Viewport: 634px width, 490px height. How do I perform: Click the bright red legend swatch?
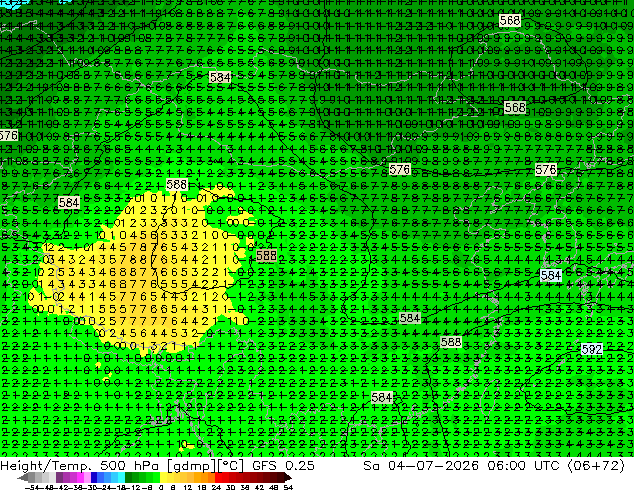(x=218, y=477)
